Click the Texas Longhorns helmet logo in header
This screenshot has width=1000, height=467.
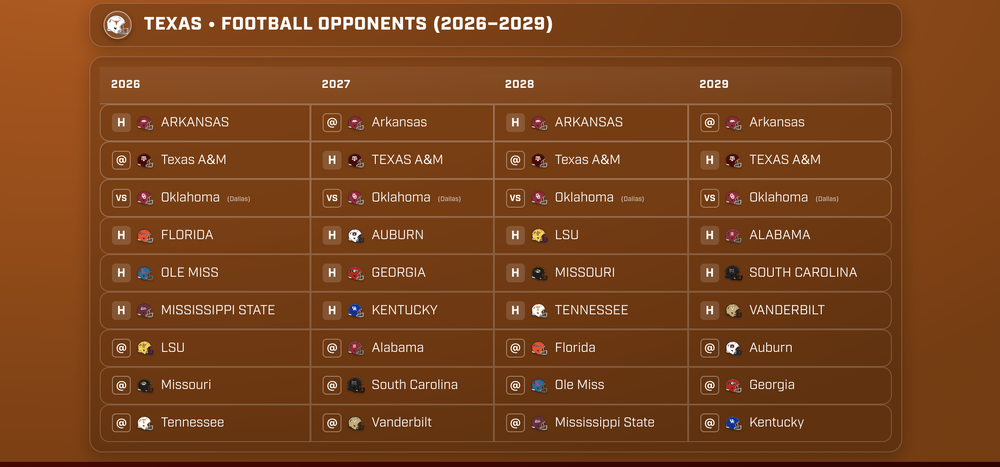tap(117, 25)
